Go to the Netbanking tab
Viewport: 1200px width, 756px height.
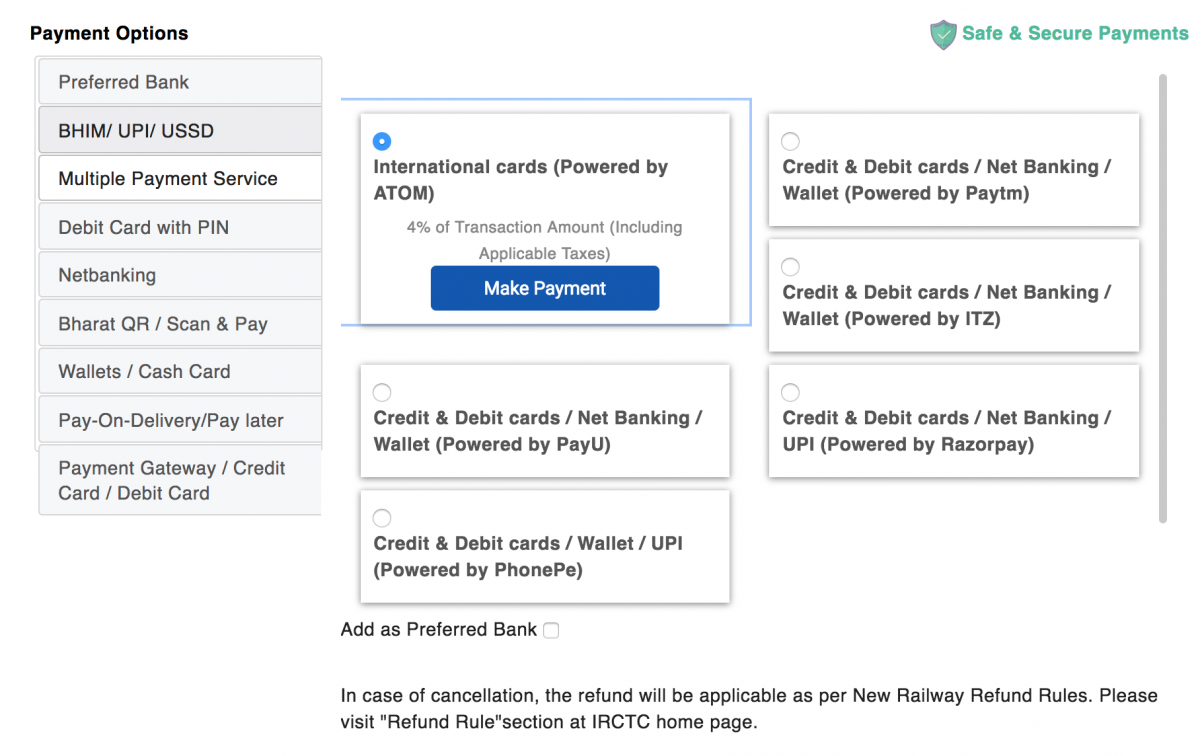click(x=180, y=275)
